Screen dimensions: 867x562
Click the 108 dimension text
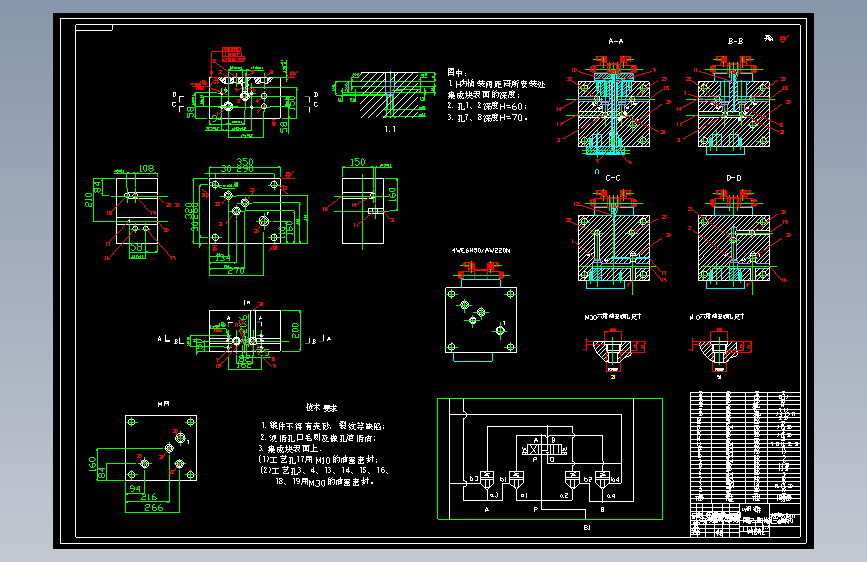(146, 168)
